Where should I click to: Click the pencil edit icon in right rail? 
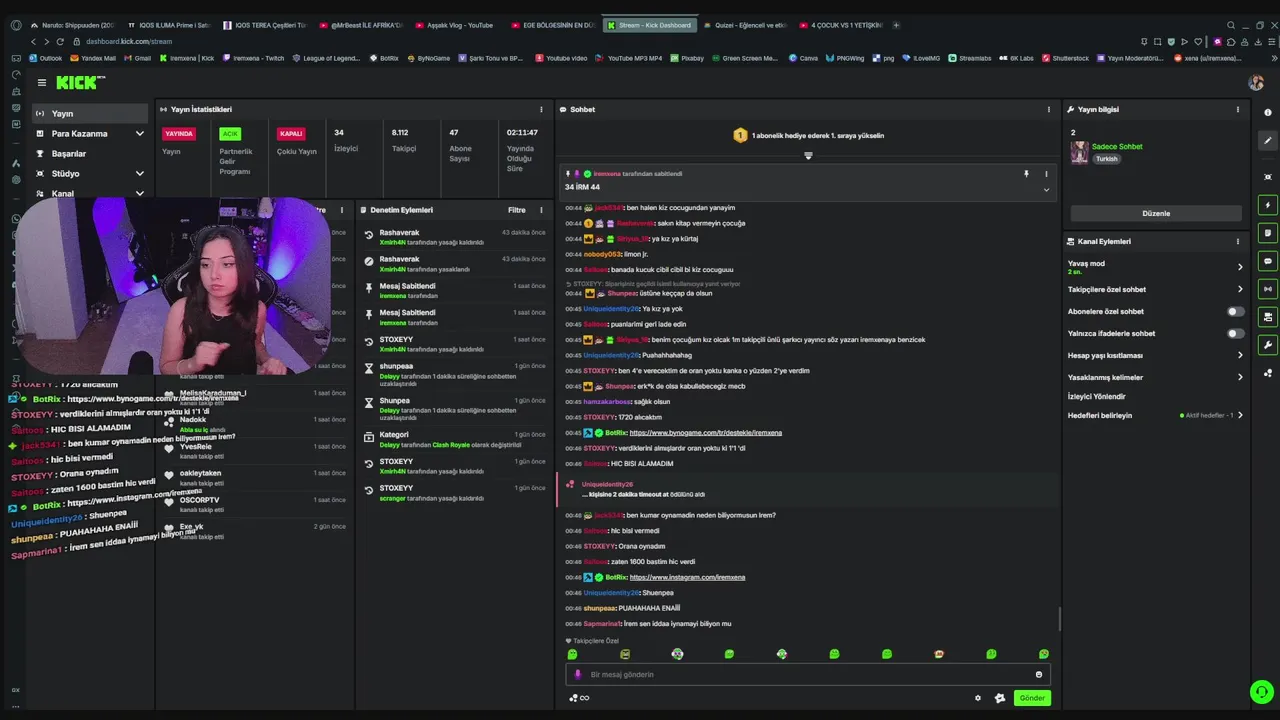coord(1268,141)
